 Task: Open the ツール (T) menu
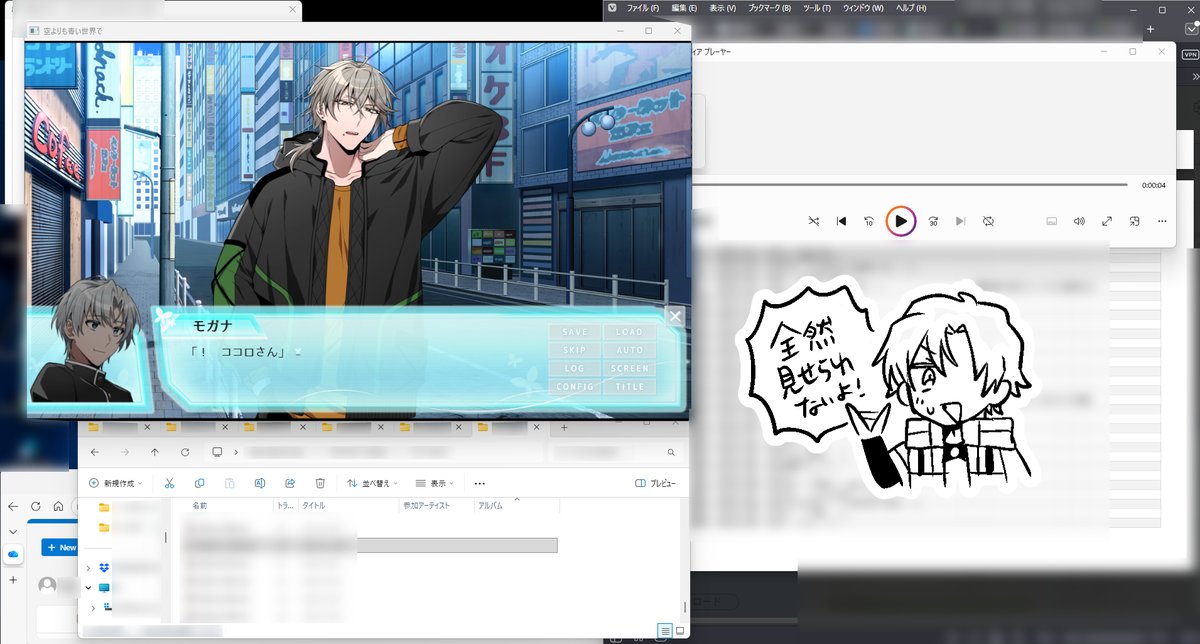click(x=817, y=8)
